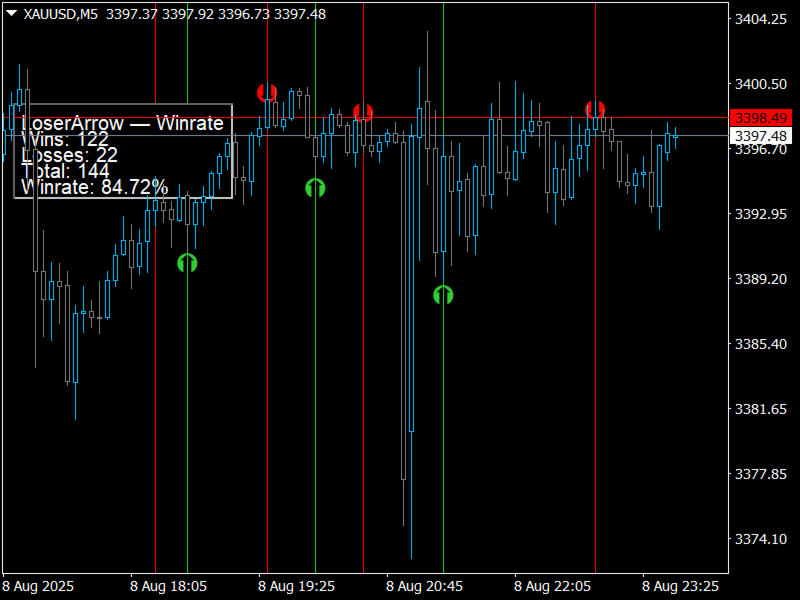Select the second green buy arrow signal

point(315,188)
